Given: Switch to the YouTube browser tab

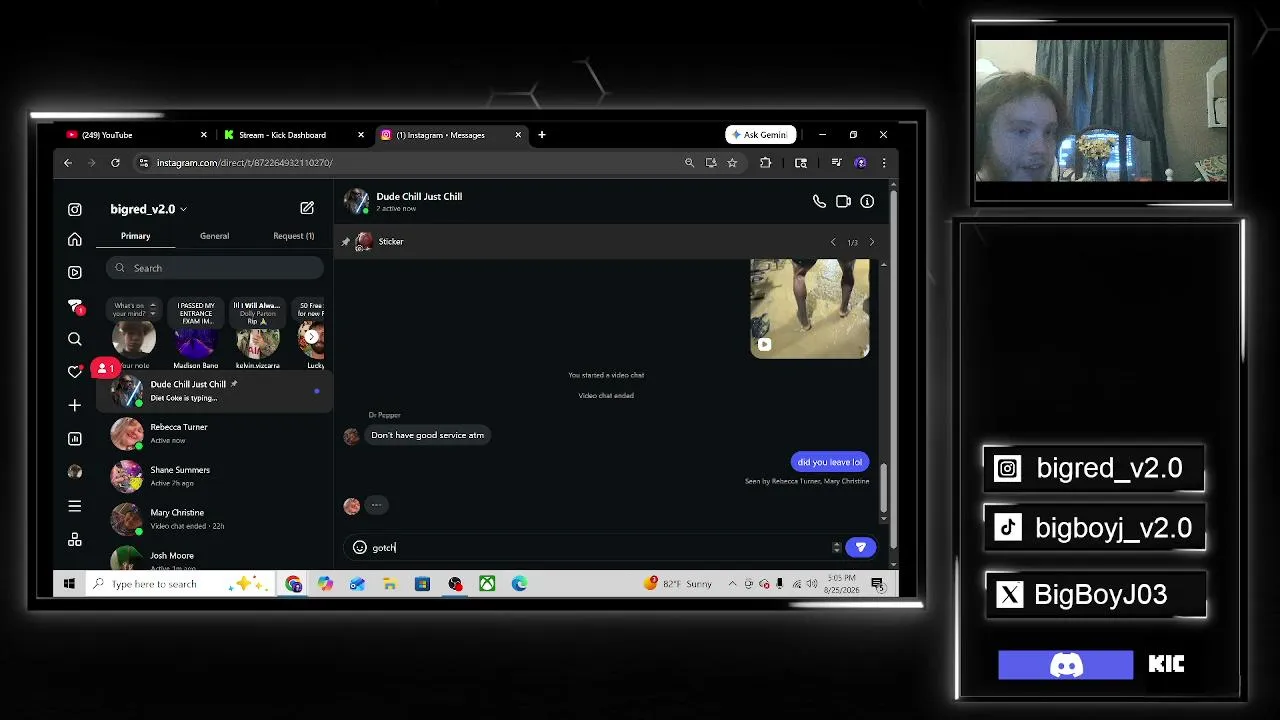Looking at the screenshot, I should tap(134, 135).
